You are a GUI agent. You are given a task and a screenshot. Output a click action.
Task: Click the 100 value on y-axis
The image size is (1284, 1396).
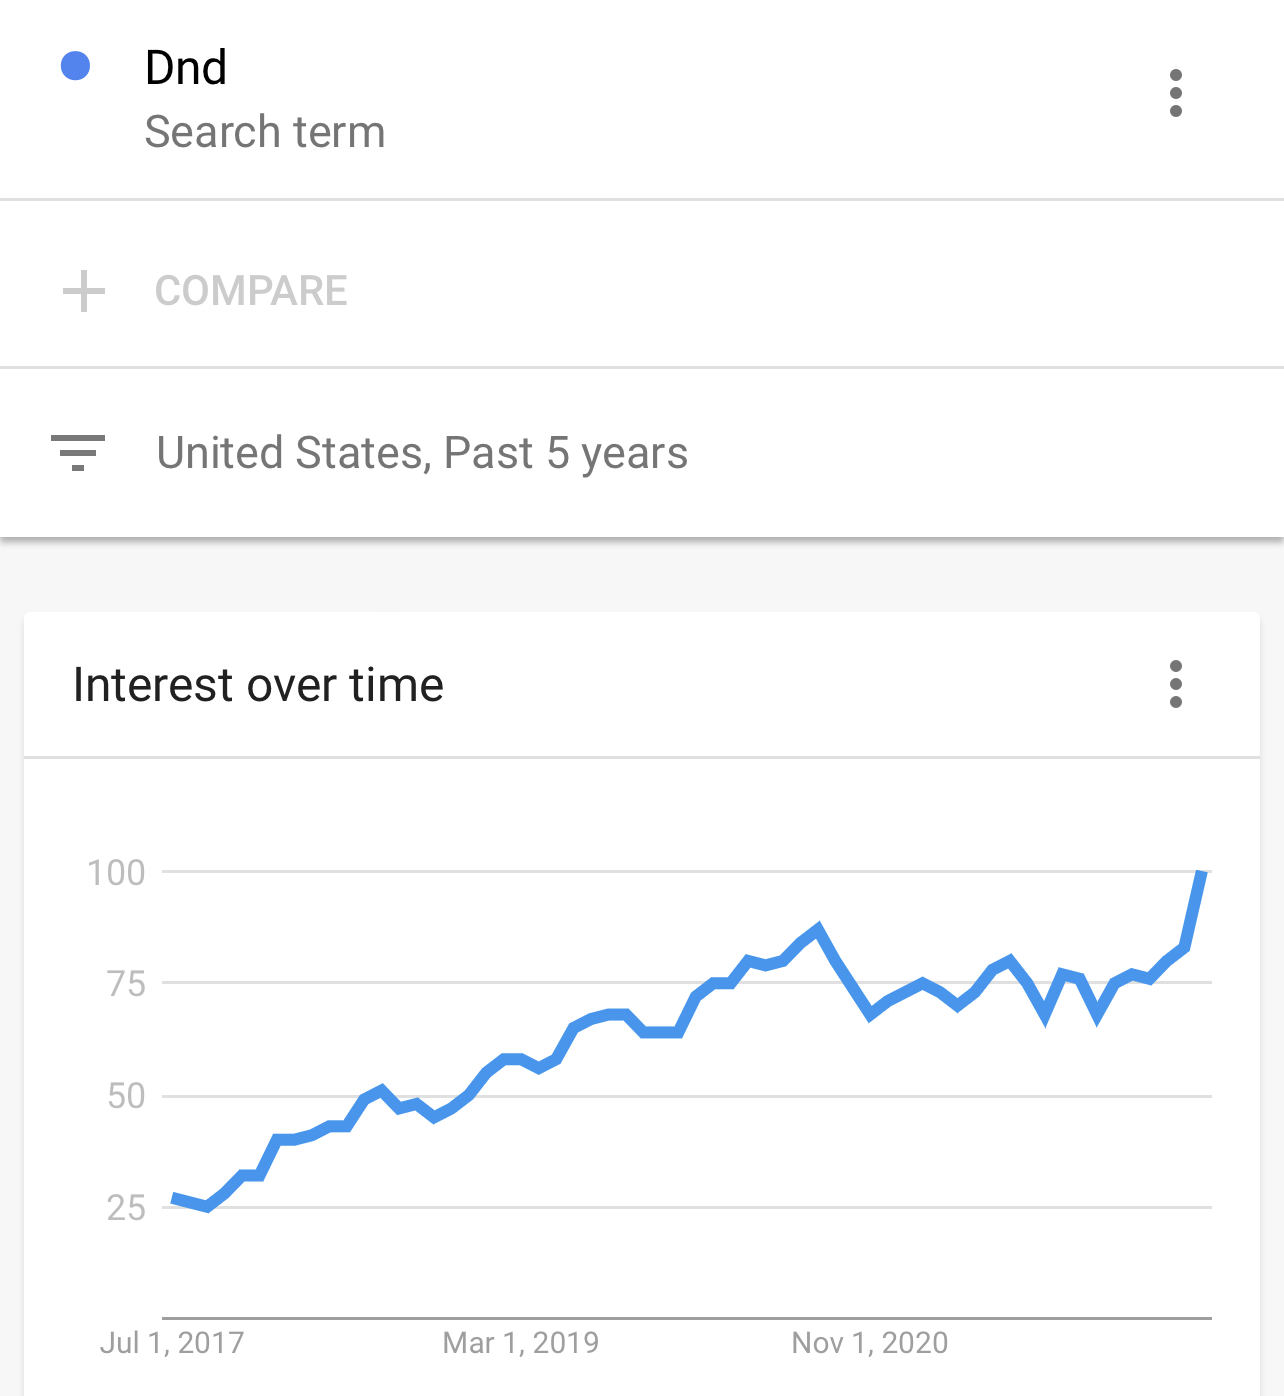[x=117, y=872]
